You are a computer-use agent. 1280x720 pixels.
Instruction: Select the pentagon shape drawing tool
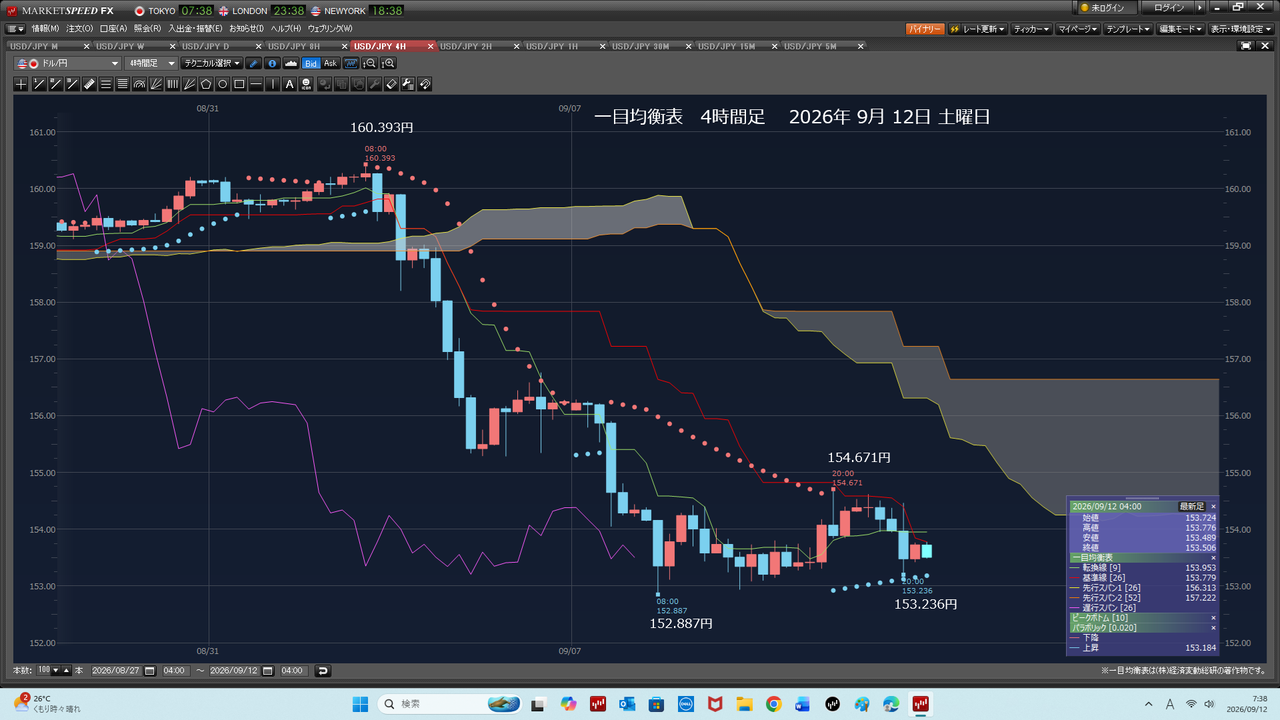click(206, 84)
